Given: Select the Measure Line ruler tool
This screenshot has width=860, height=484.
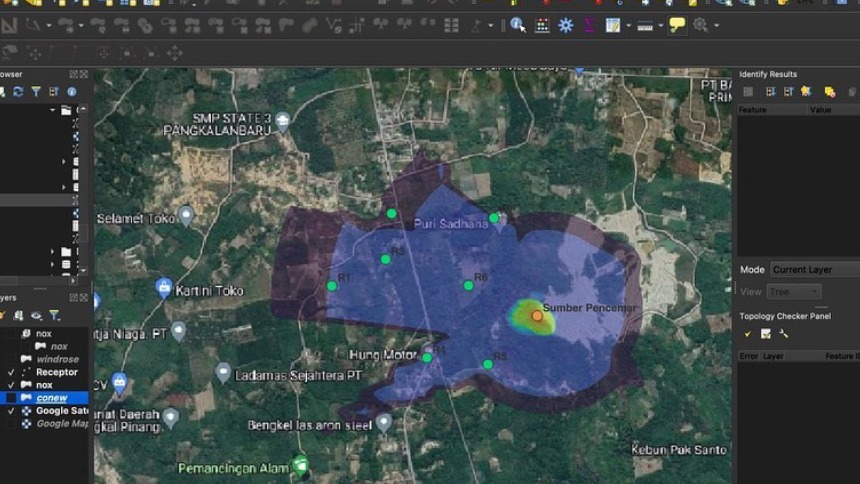Looking at the screenshot, I should tap(644, 25).
